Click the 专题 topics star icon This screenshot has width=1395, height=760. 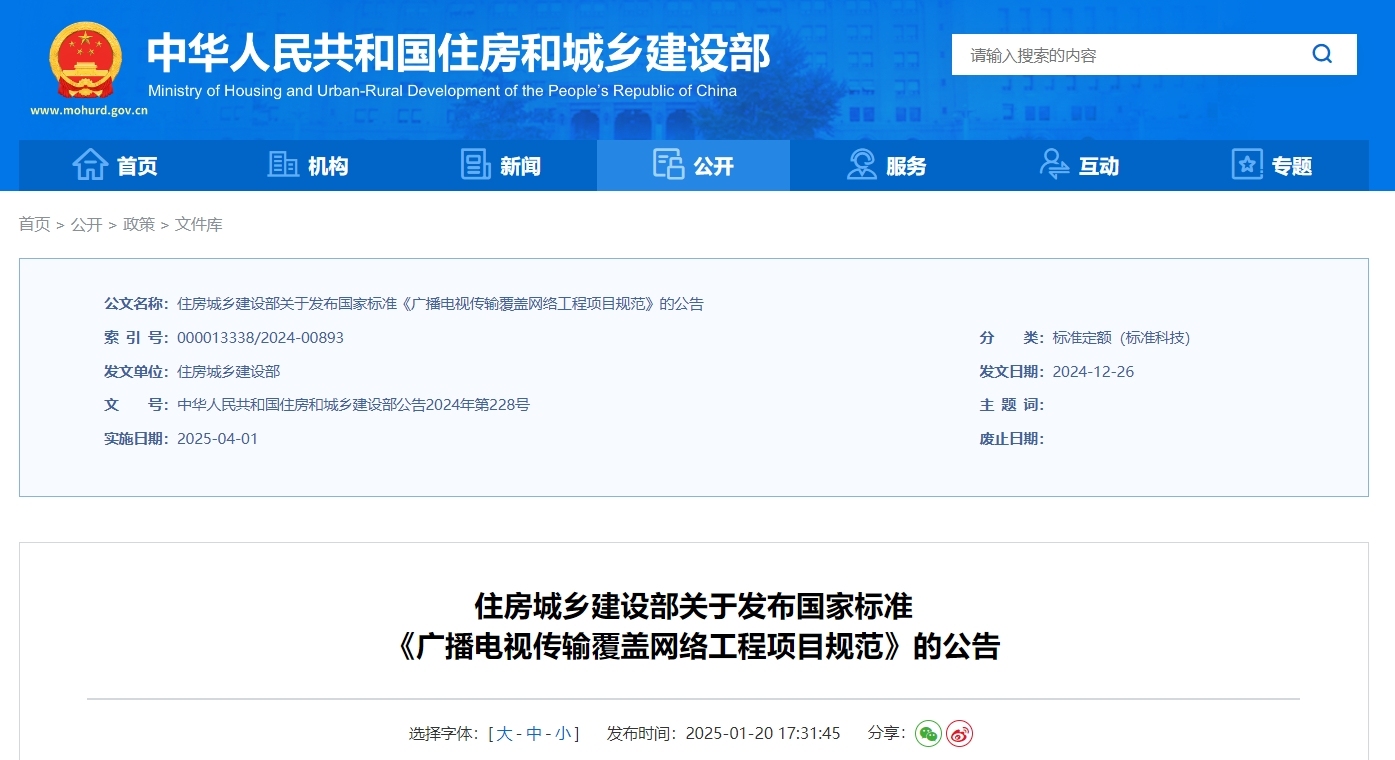point(1246,164)
